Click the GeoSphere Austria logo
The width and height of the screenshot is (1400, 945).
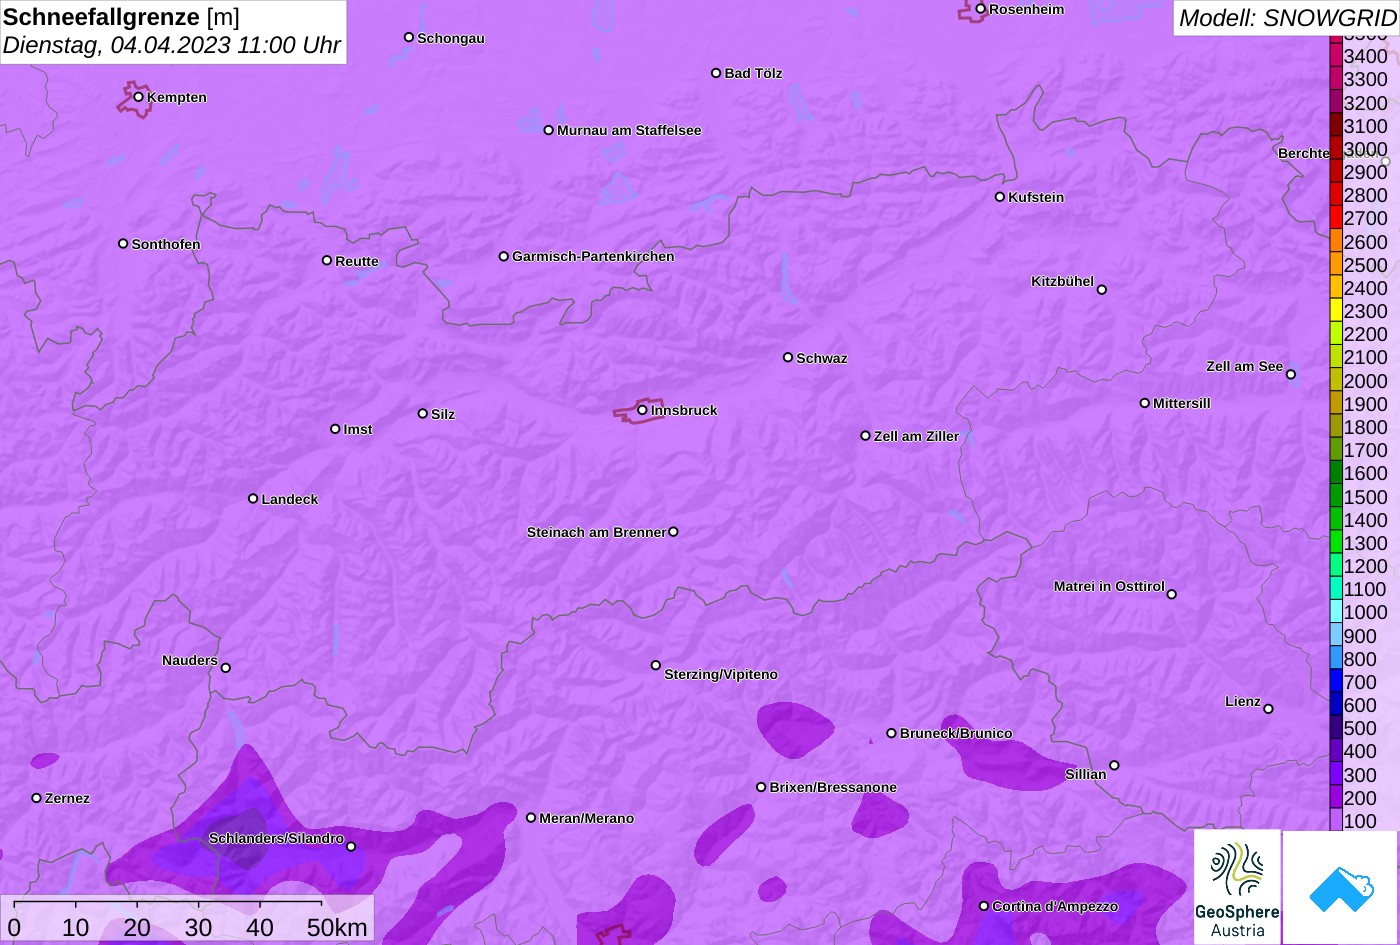(x=1237, y=887)
